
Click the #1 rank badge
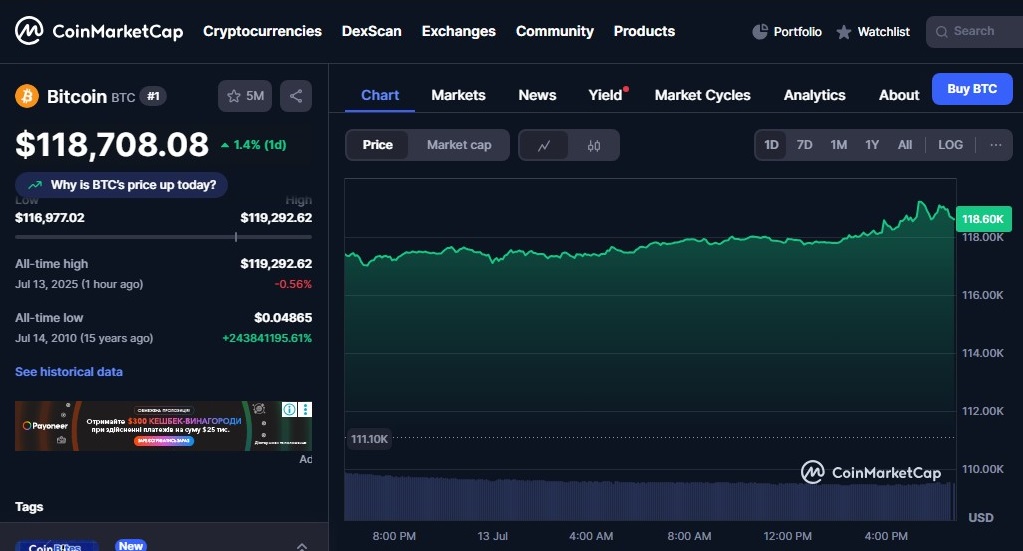click(153, 97)
